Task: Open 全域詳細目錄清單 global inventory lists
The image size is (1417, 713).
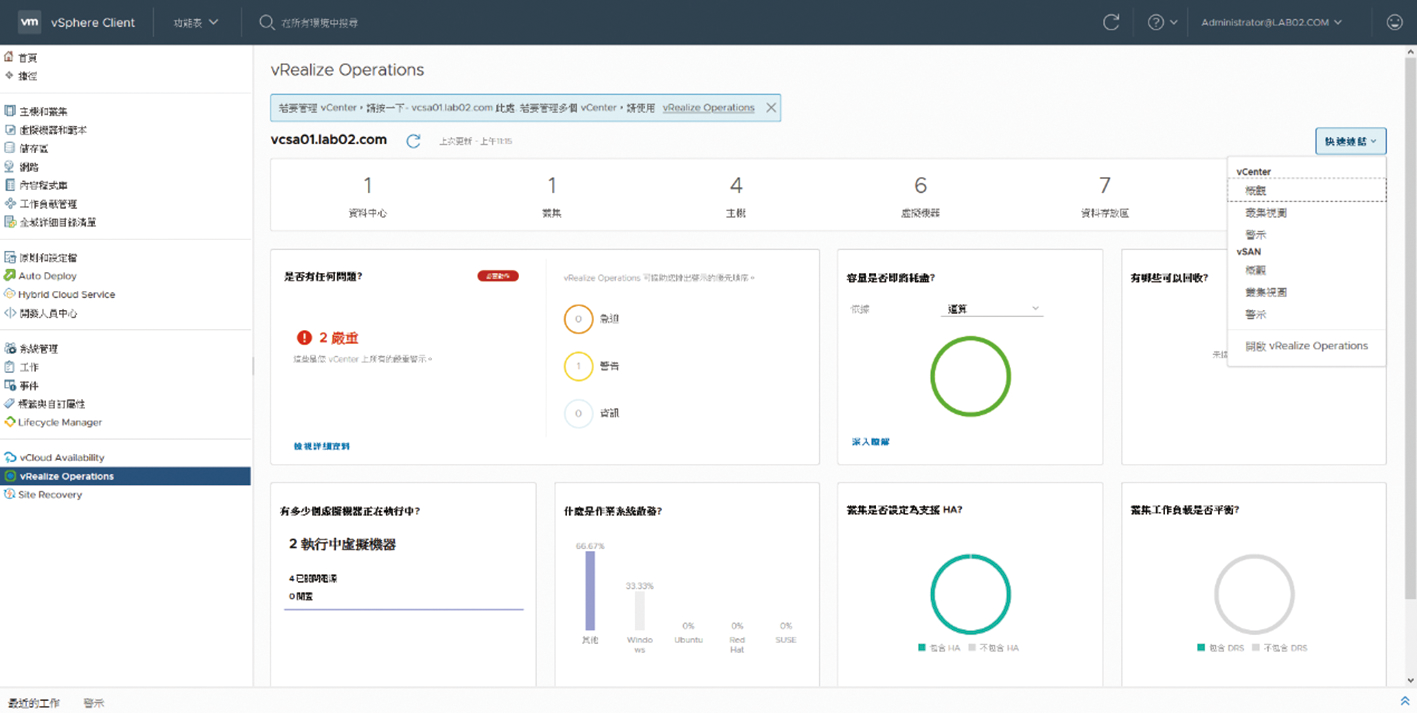Action: pos(50,223)
